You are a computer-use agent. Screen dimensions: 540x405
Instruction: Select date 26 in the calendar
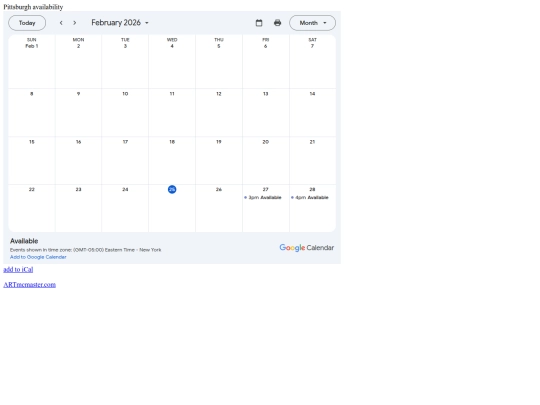[x=219, y=189]
